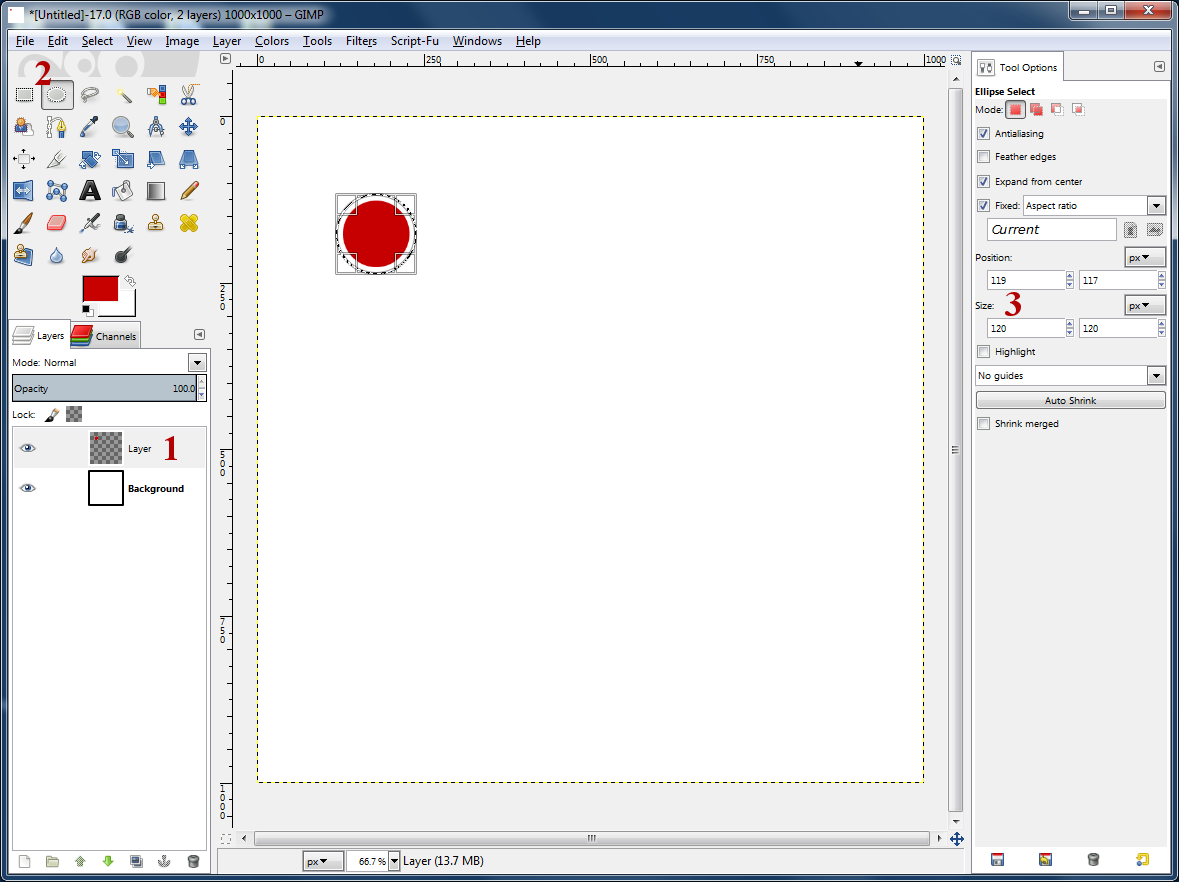This screenshot has width=1179, height=882.
Task: Toggle the Antialiasing checkbox
Action: (x=984, y=133)
